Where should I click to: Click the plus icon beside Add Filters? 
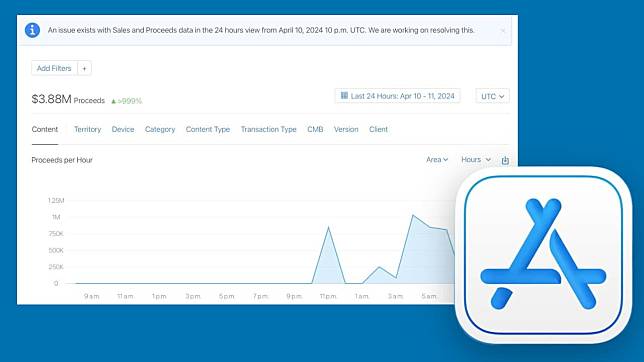tap(84, 68)
